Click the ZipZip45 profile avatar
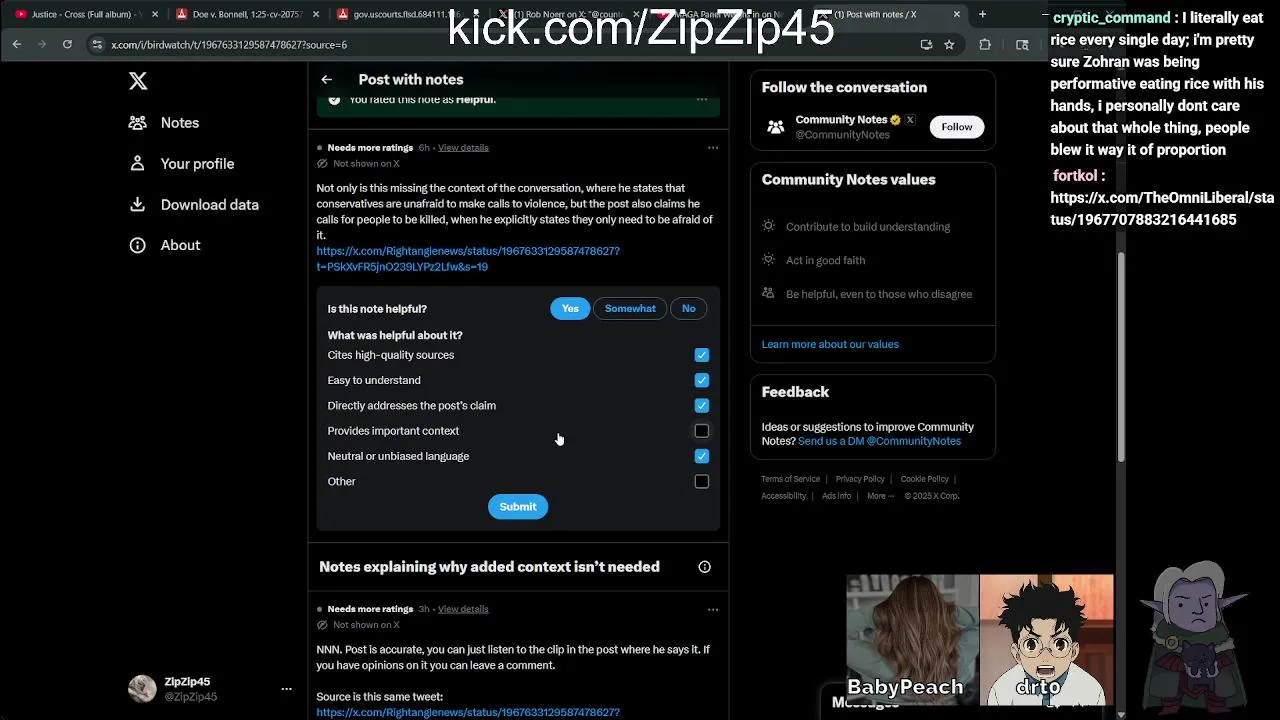 [x=142, y=689]
